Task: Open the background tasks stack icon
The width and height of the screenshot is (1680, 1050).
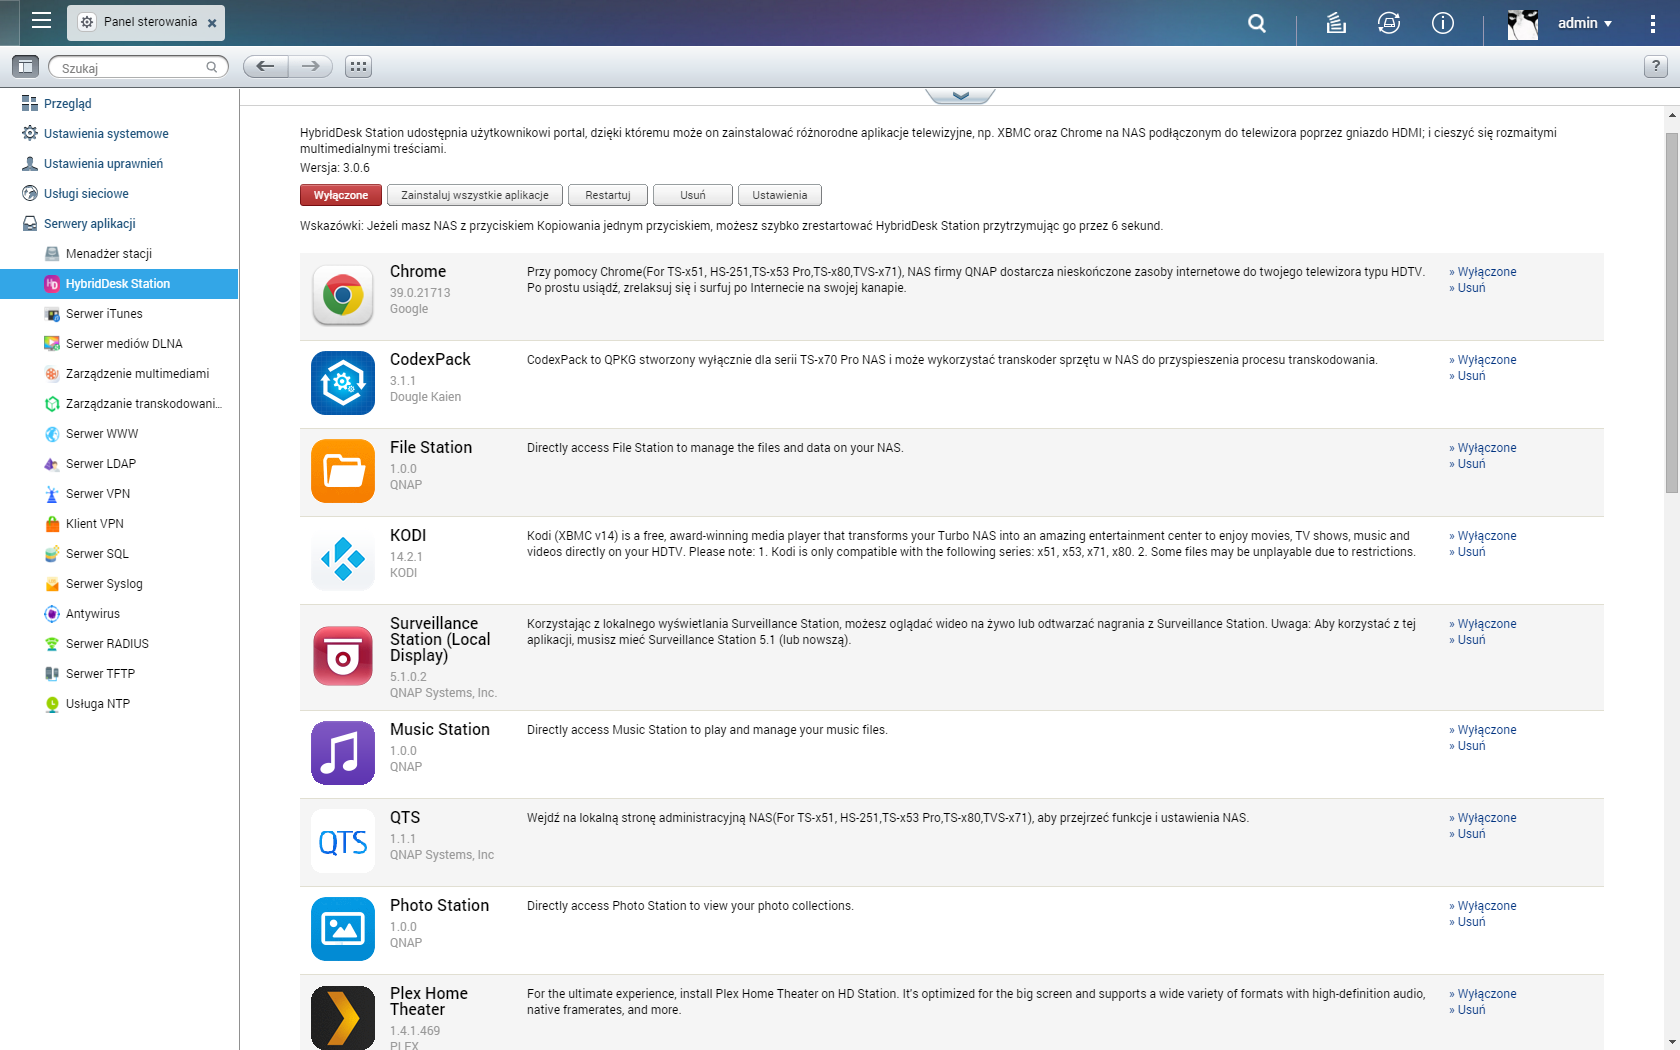Action: (1336, 23)
